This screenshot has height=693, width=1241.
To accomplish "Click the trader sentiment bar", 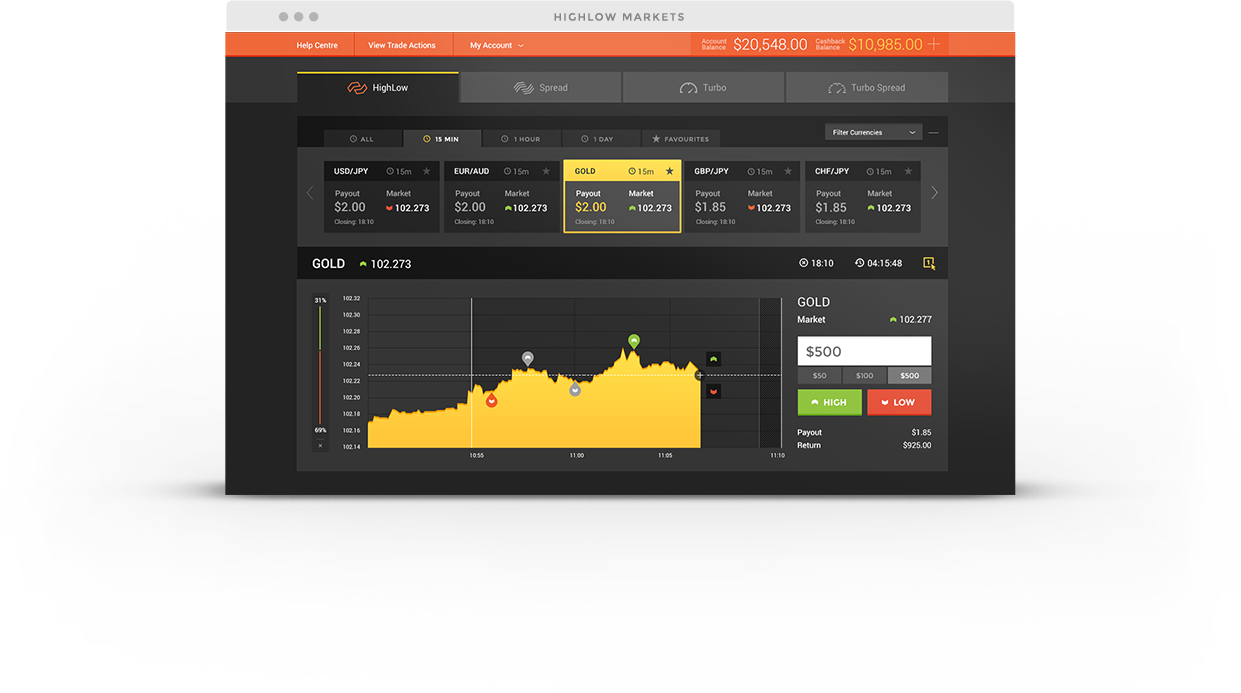I will [320, 365].
